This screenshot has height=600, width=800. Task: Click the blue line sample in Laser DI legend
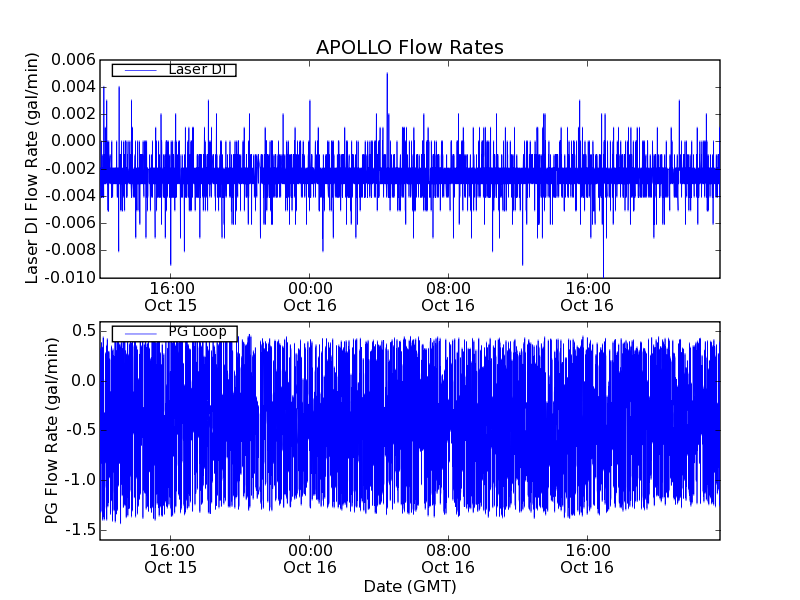137,70
